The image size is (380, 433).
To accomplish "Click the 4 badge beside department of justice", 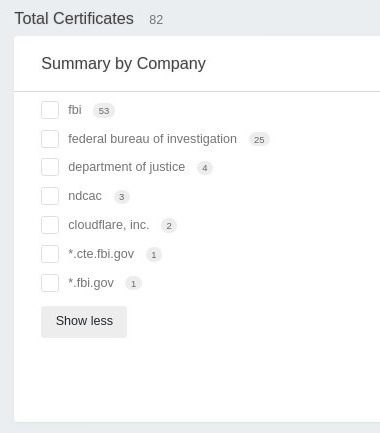I will [x=205, y=168].
